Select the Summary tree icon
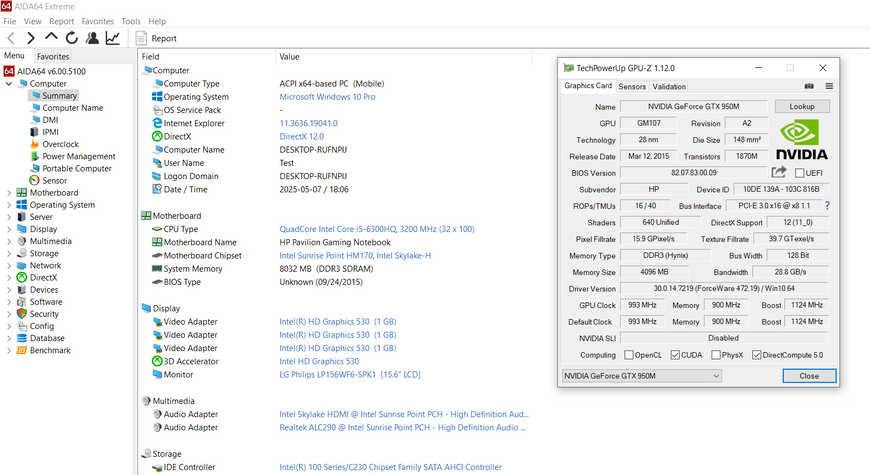 (36, 95)
